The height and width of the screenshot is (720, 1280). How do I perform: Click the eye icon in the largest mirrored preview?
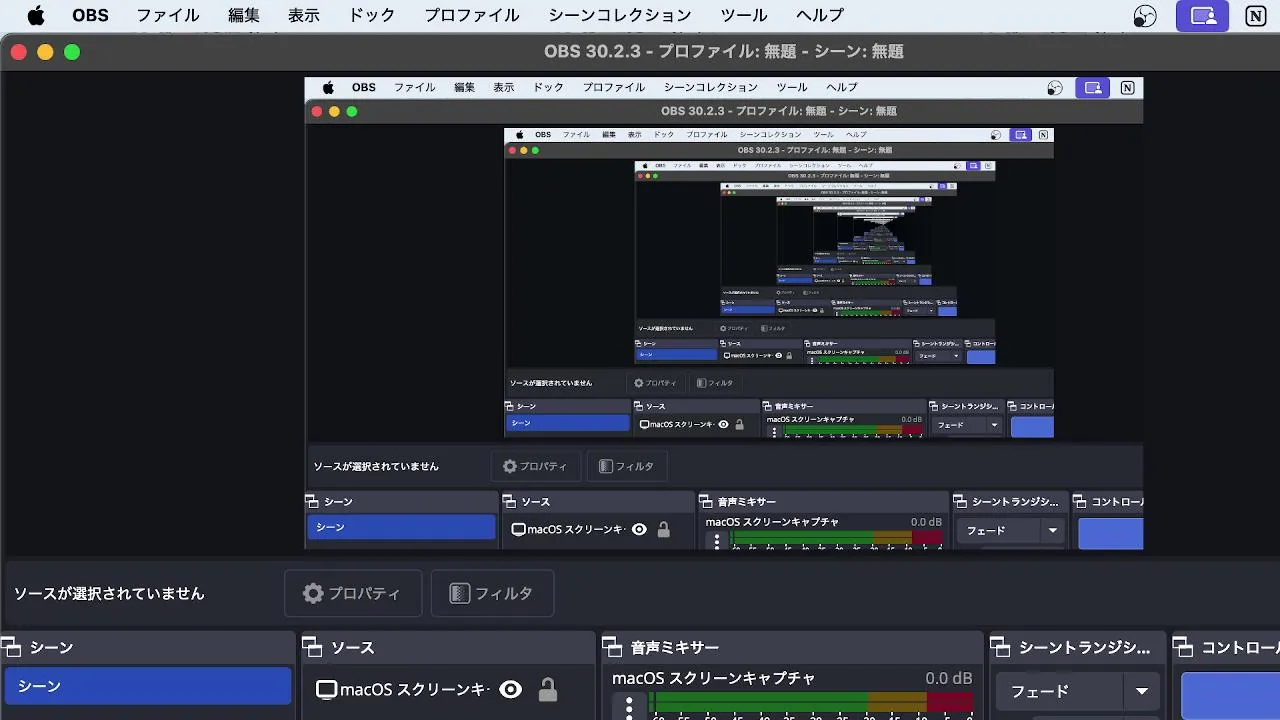[639, 530]
